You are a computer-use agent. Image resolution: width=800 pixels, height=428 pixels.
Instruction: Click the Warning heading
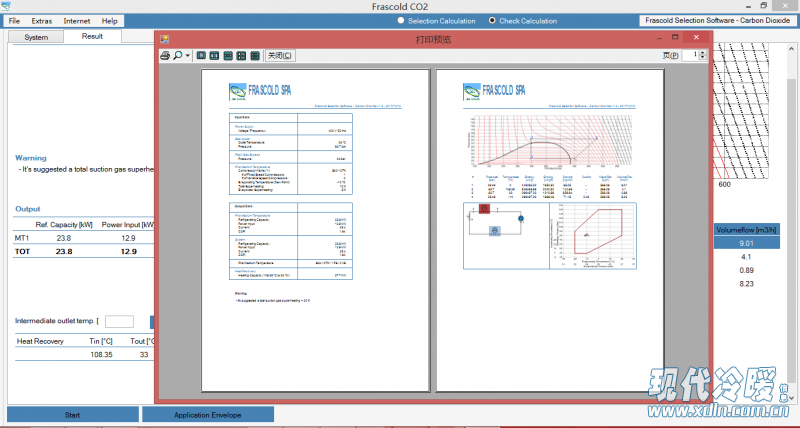click(31, 158)
